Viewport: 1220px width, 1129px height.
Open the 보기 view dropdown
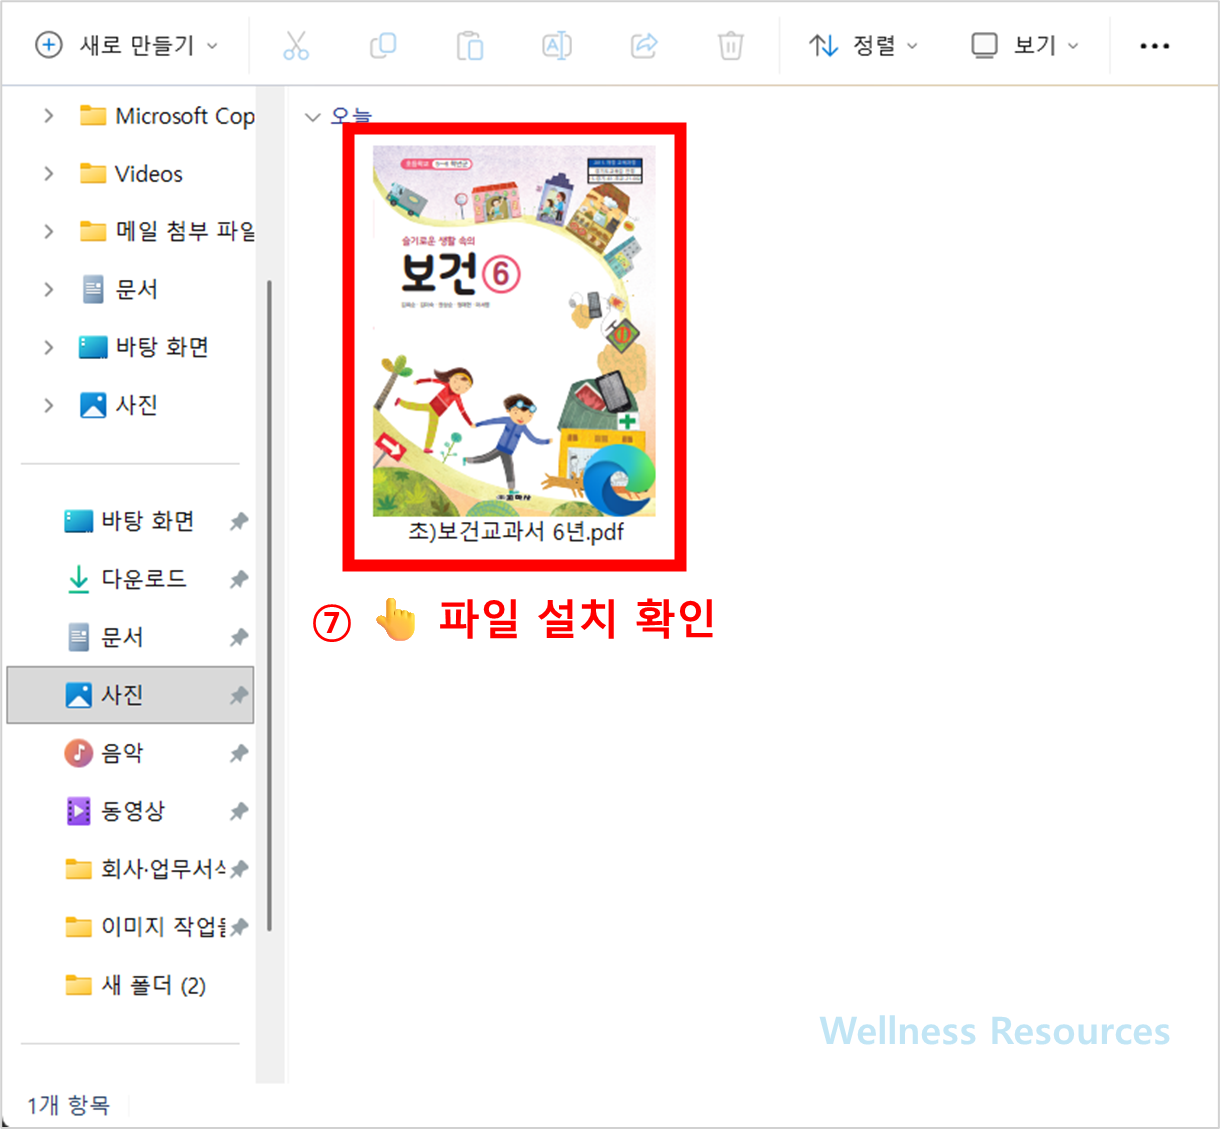tap(1026, 45)
